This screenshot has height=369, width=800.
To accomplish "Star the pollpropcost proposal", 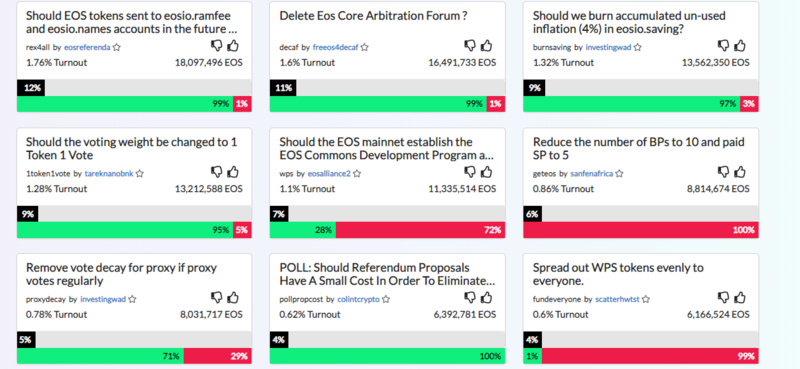I will coord(386,299).
